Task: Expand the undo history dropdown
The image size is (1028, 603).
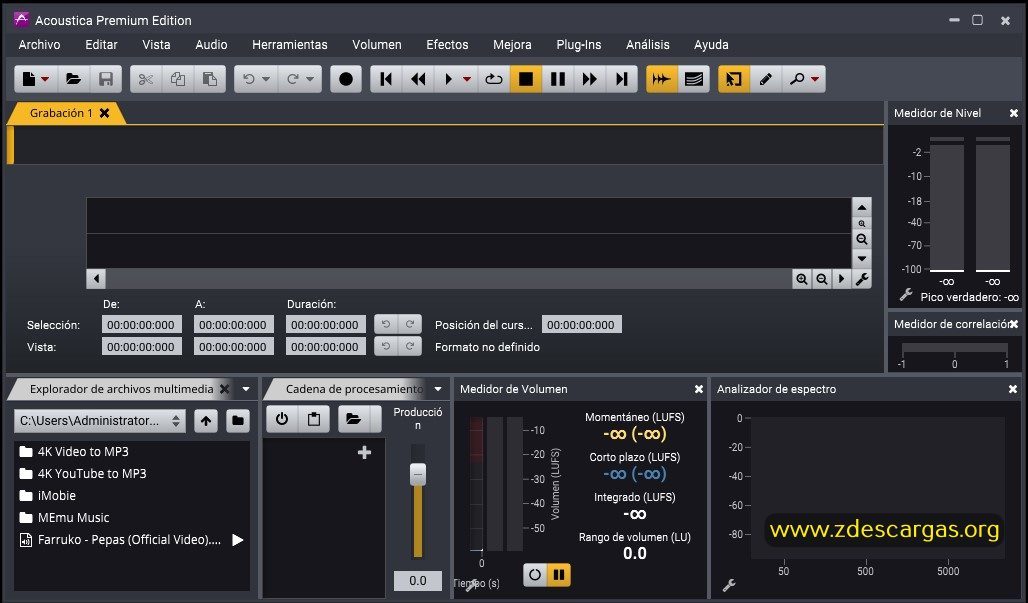Action: click(x=266, y=79)
